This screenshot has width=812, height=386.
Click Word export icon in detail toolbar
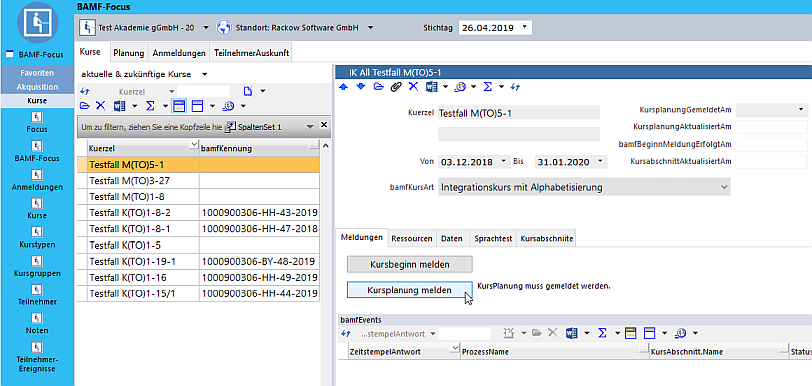click(431, 87)
